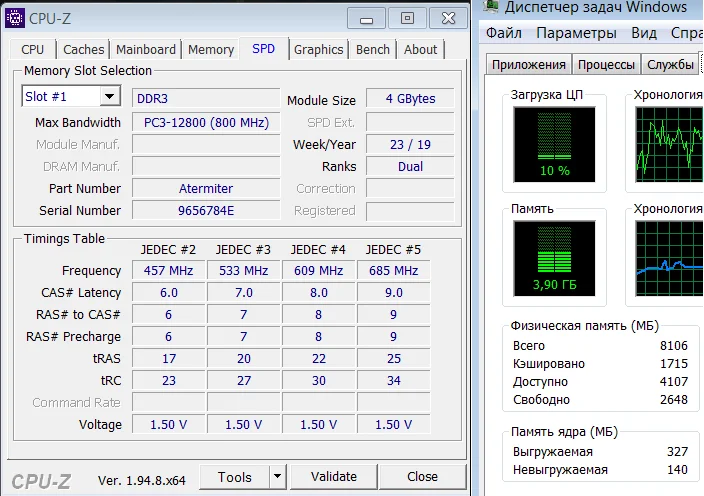Click the Serial Number 9656784E field
Screen dimensions: 704x496
pyautogui.click(x=206, y=211)
